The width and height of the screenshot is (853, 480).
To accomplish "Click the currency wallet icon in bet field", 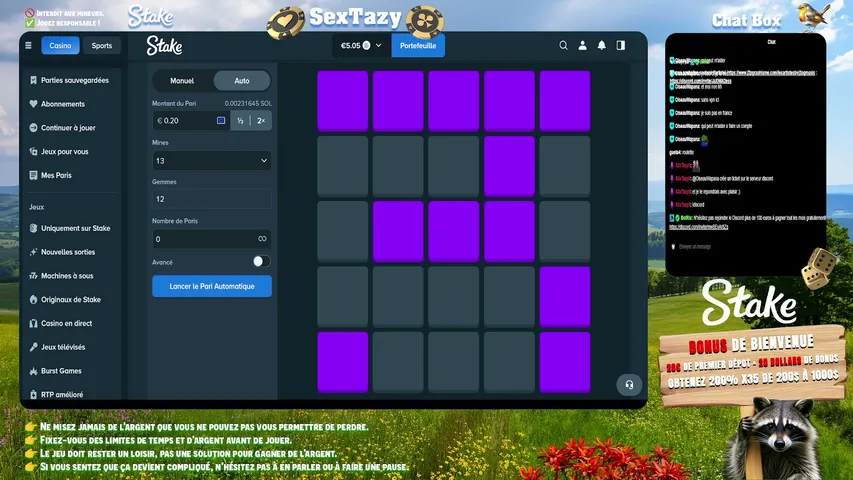I will tap(221, 120).
